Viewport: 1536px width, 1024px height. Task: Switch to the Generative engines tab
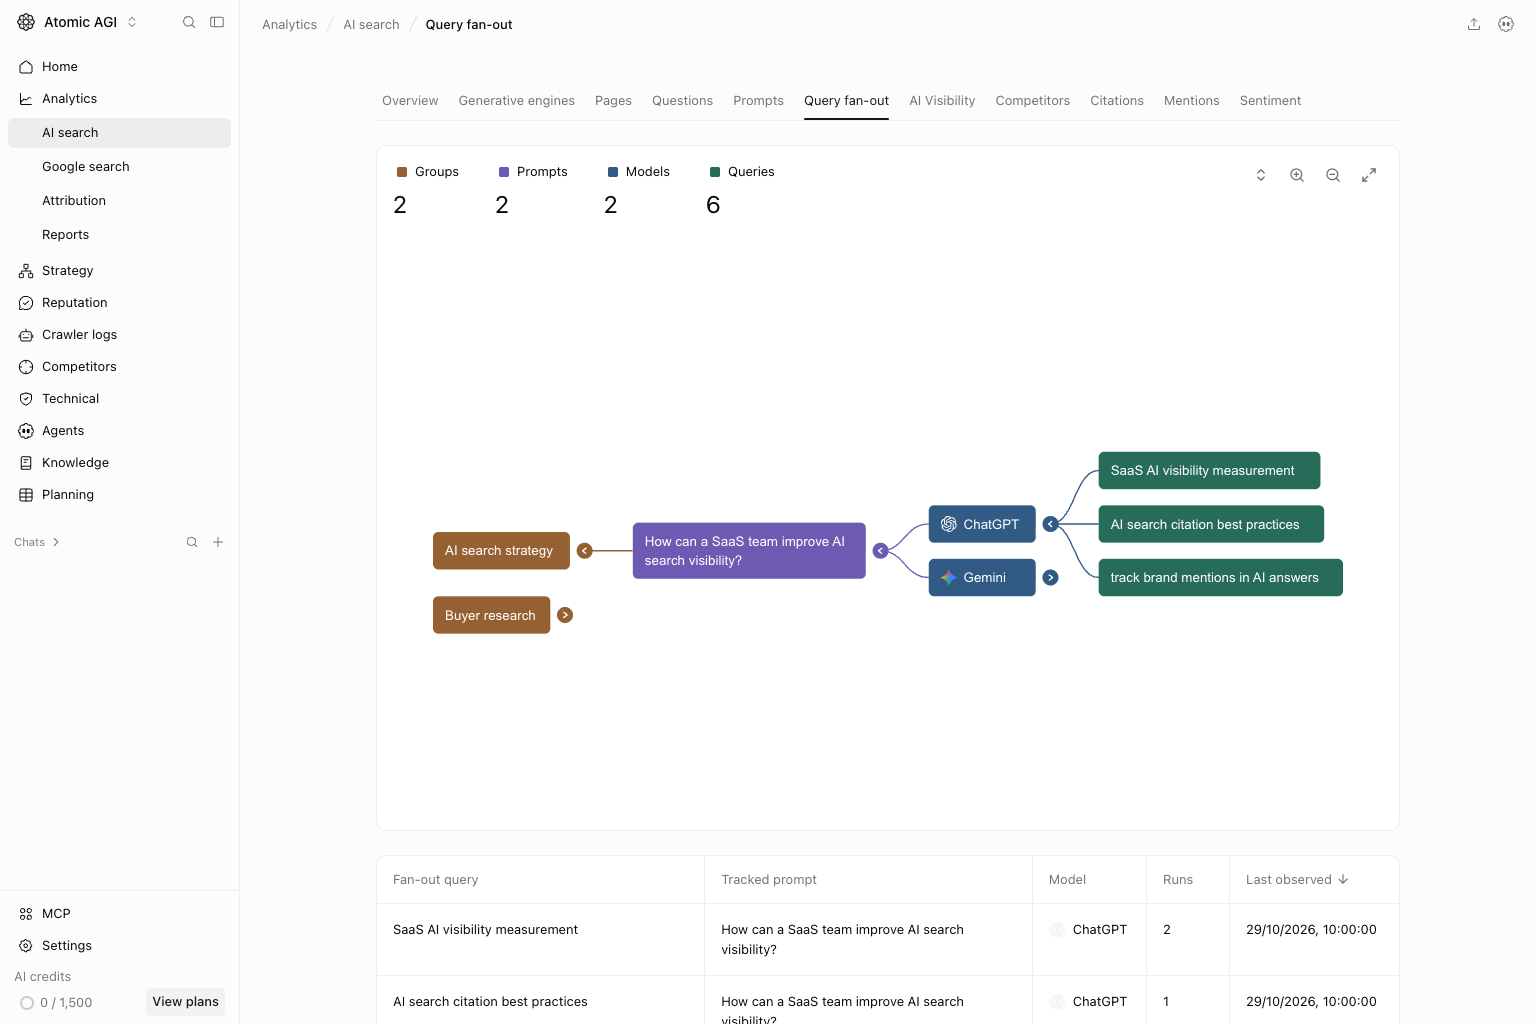coord(517,101)
